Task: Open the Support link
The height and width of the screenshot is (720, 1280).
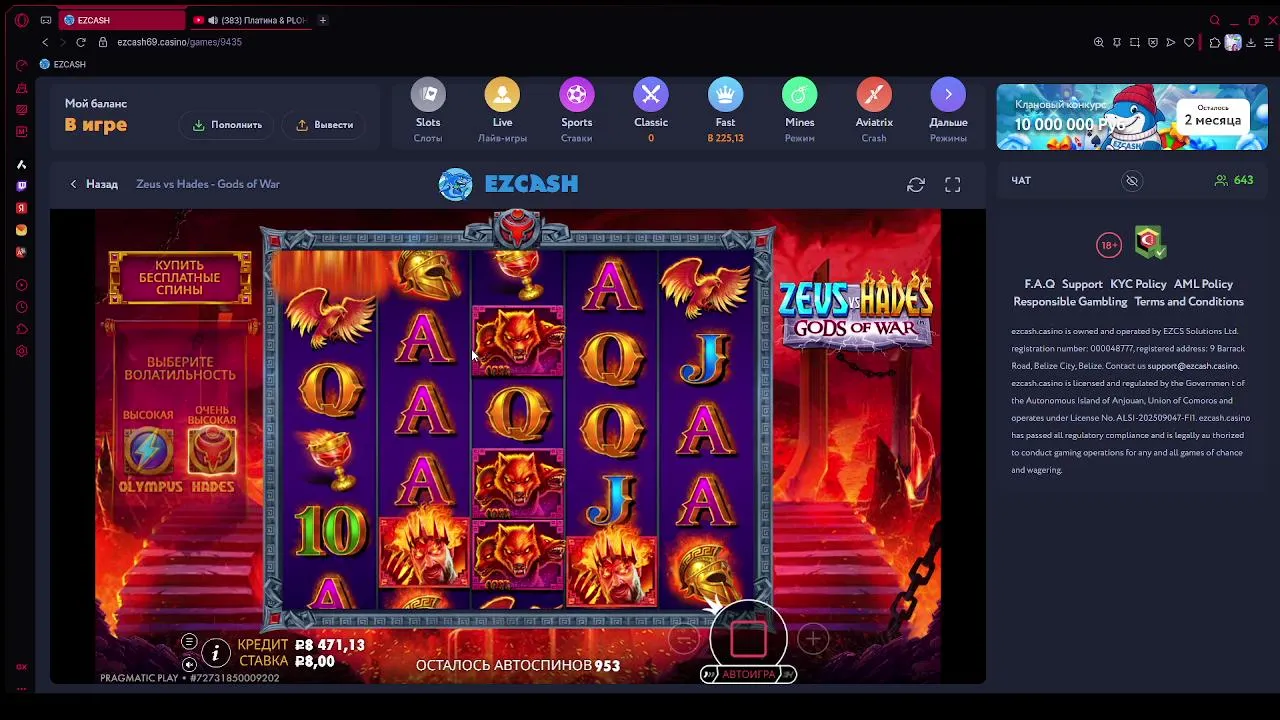Action: [1082, 284]
